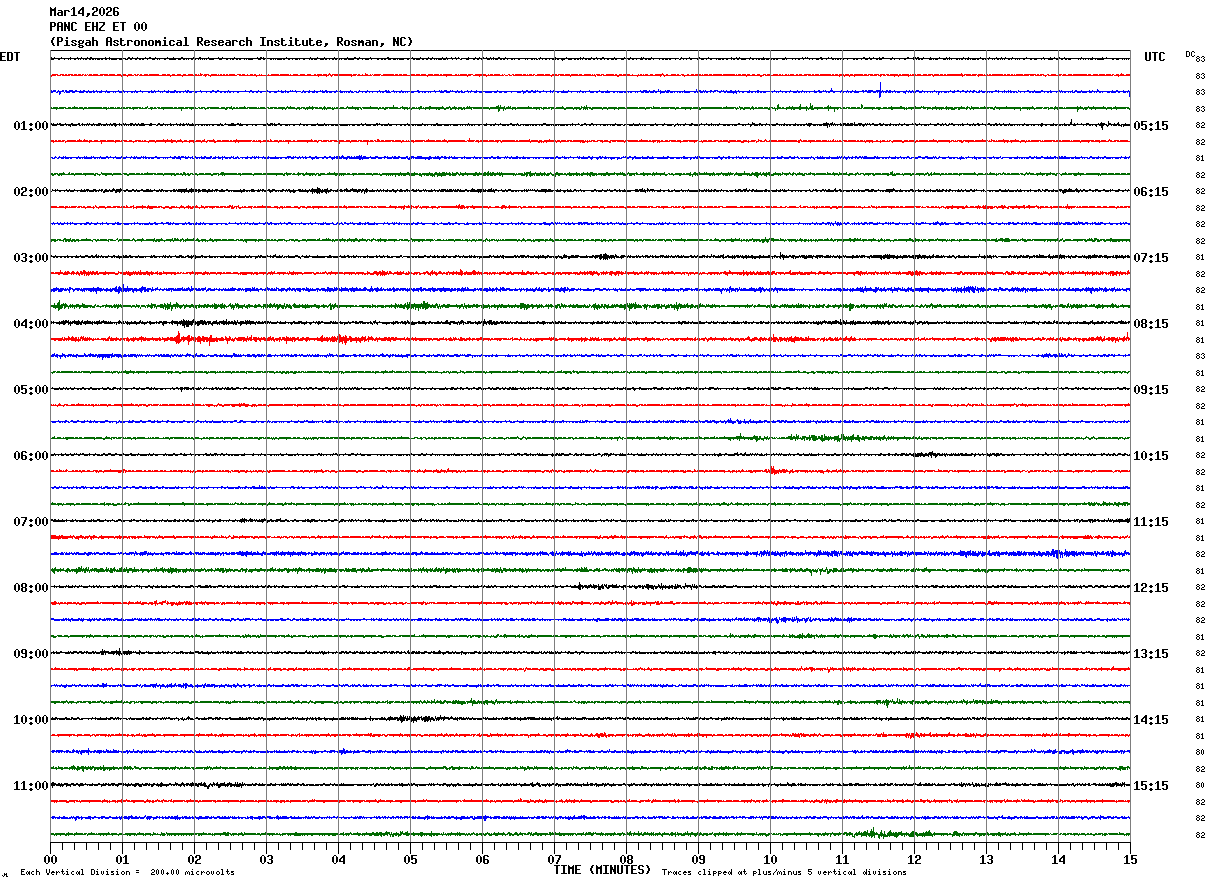Screen dimensions: 1210x886
Task: Click the minute 07 axis tick label
Action: pyautogui.click(x=554, y=859)
